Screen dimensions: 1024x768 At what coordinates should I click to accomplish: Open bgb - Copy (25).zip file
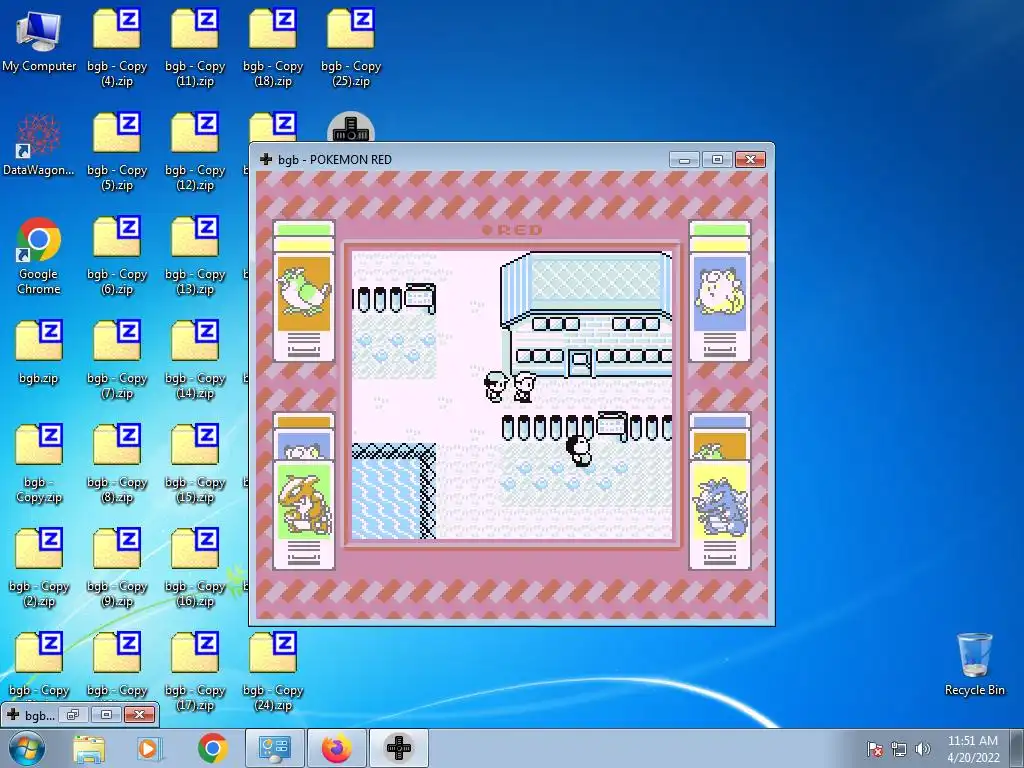[x=351, y=48]
